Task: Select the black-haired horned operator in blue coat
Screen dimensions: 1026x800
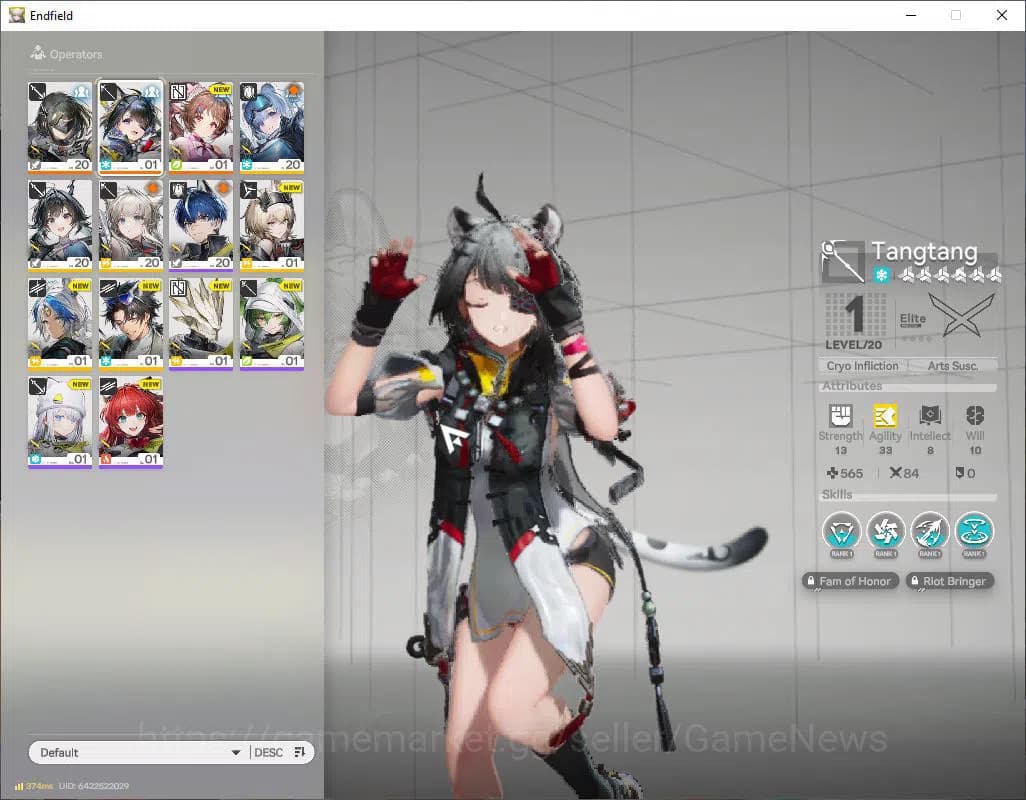Action: (x=60, y=226)
